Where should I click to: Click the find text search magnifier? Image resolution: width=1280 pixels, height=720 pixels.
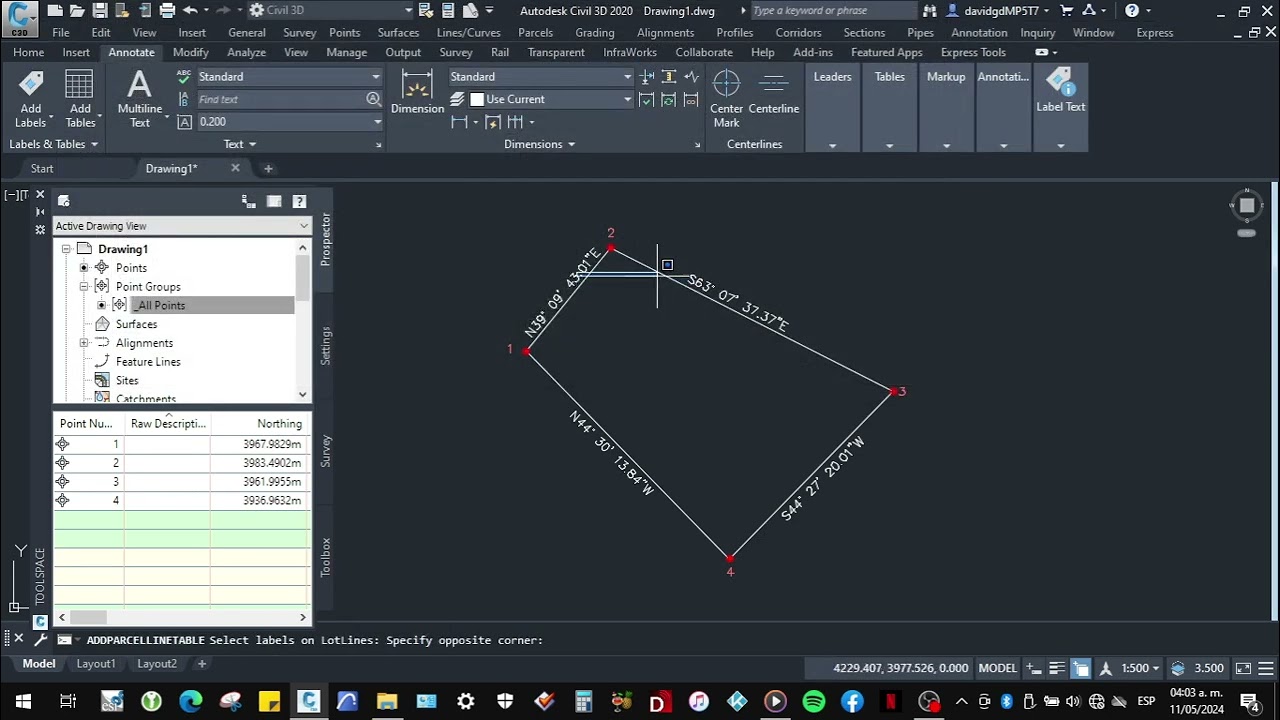373,99
